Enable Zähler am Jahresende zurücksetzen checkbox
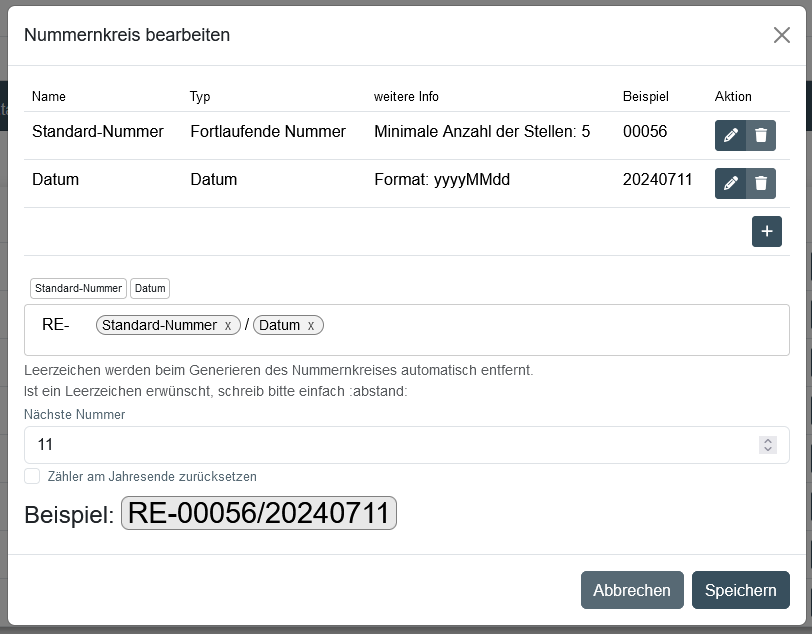 32,476
